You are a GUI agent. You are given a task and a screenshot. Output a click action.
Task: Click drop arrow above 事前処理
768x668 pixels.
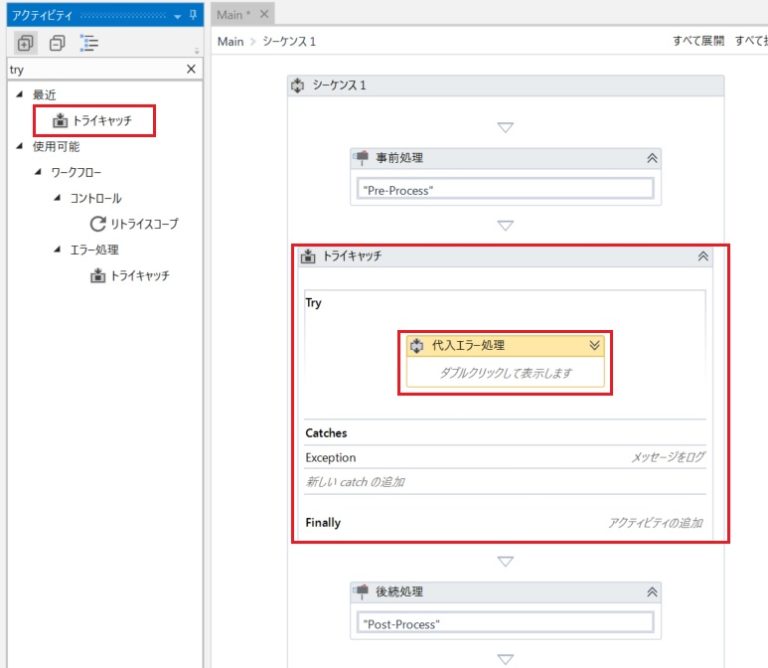click(505, 127)
